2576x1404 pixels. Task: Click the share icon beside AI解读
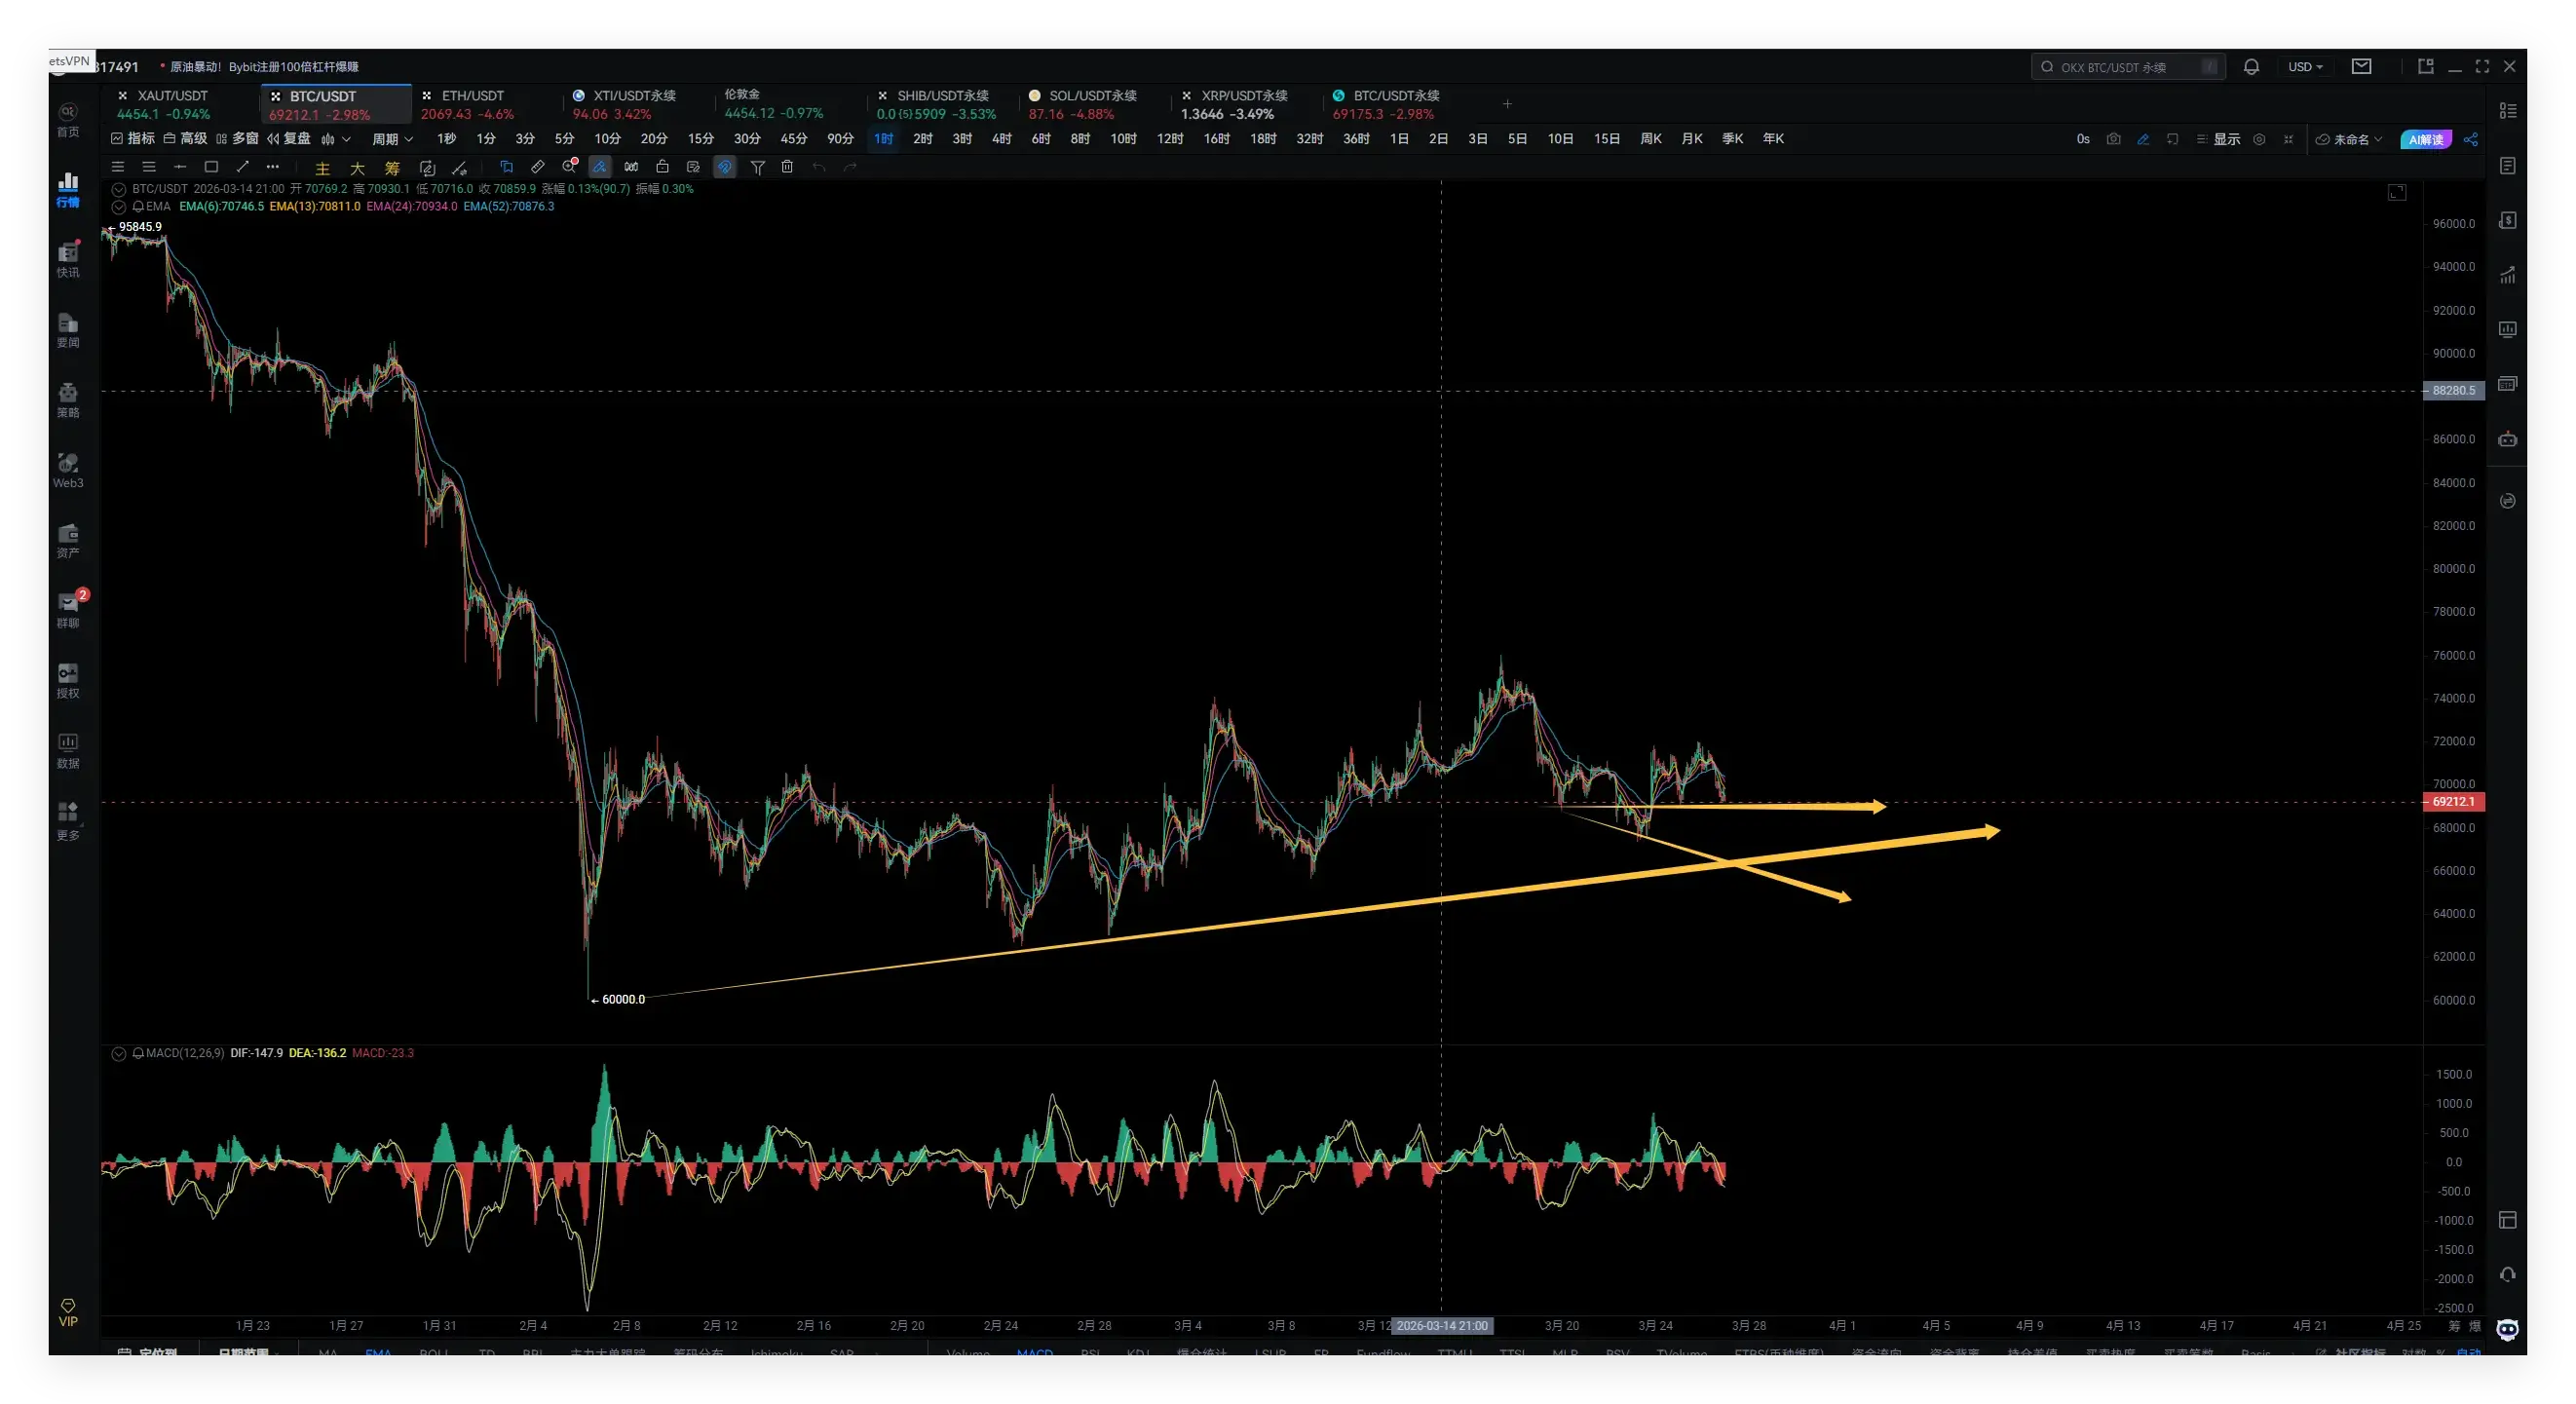[x=2471, y=139]
